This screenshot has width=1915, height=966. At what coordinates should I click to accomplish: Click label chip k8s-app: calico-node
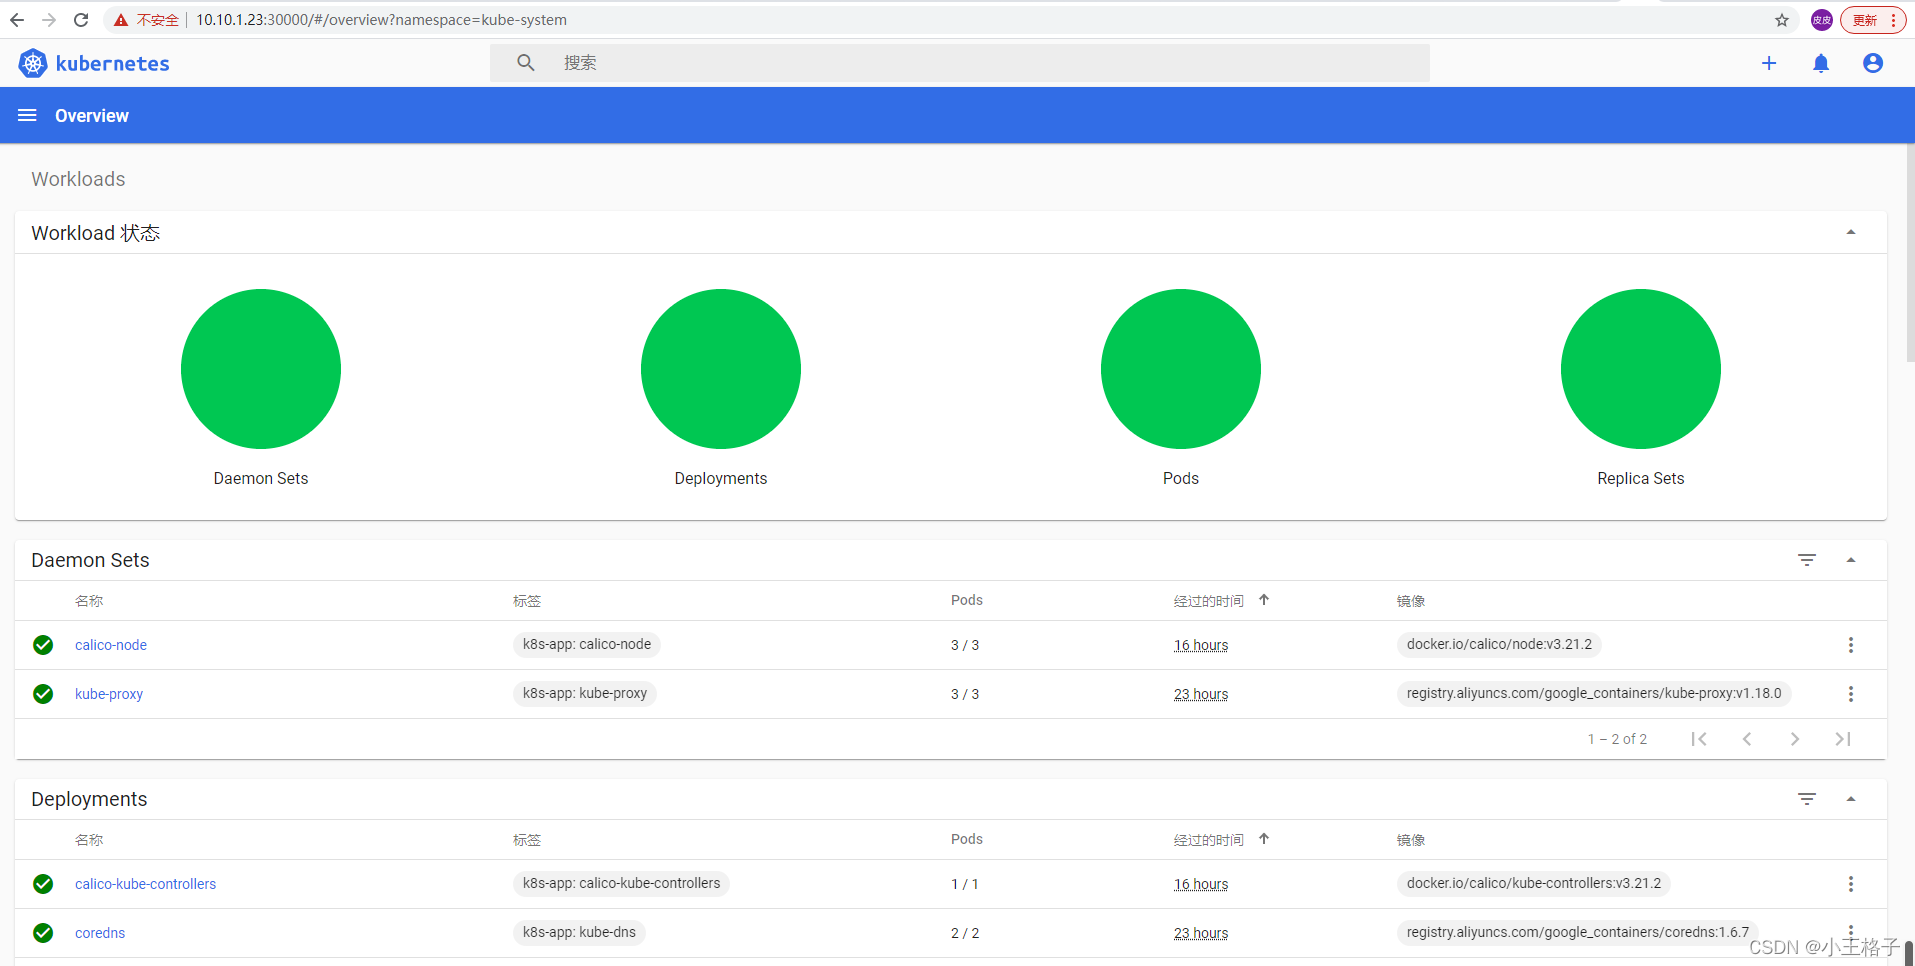tap(587, 645)
